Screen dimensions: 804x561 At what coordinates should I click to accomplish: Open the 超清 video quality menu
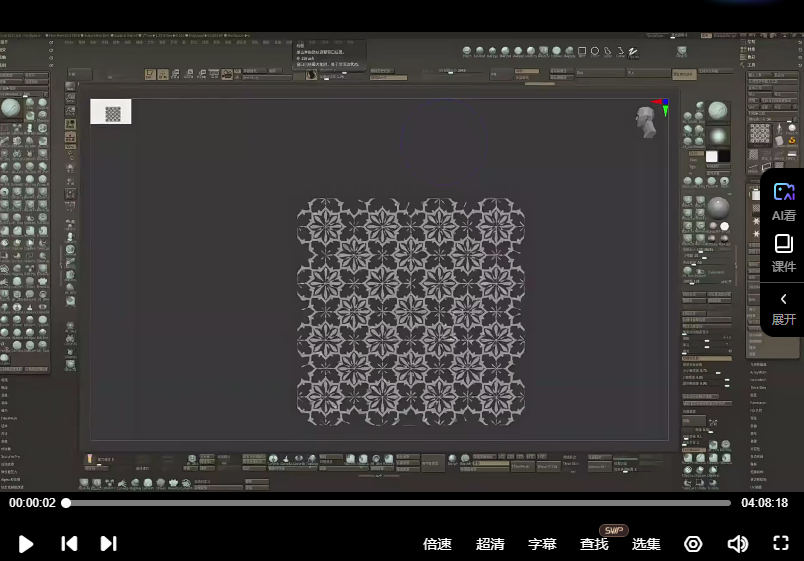pyautogui.click(x=490, y=544)
